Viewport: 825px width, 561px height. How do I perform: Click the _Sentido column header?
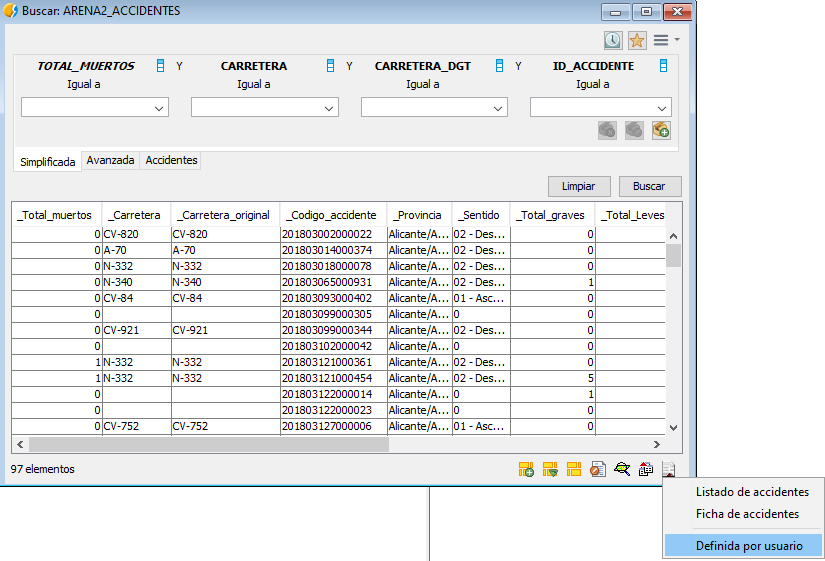pos(480,215)
